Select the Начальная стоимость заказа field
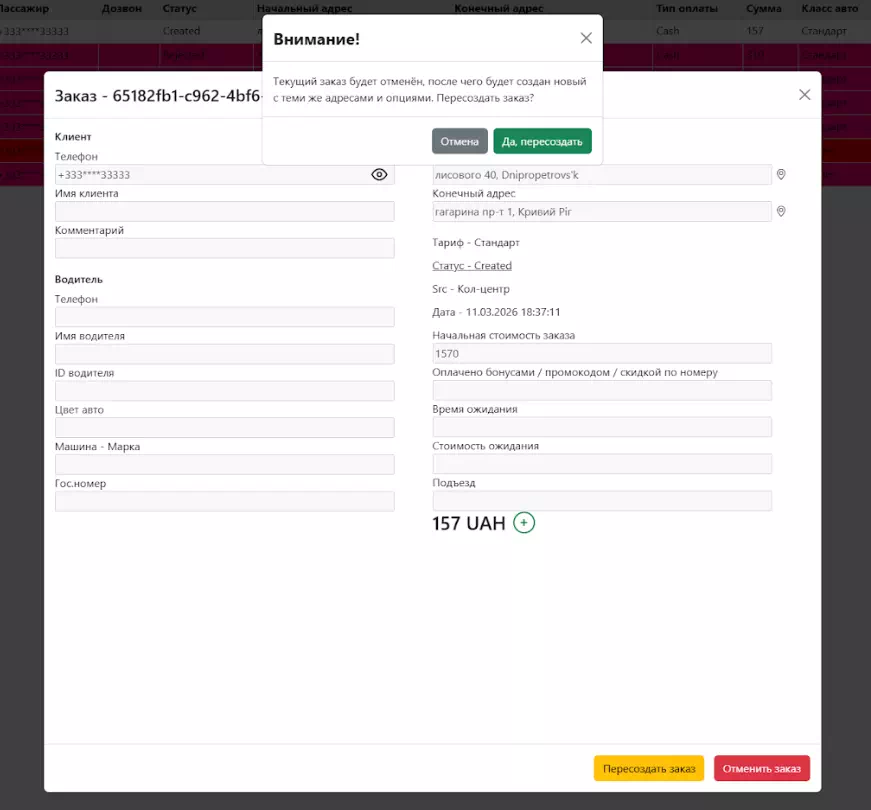Screen dimensions: 871x810 (601, 354)
